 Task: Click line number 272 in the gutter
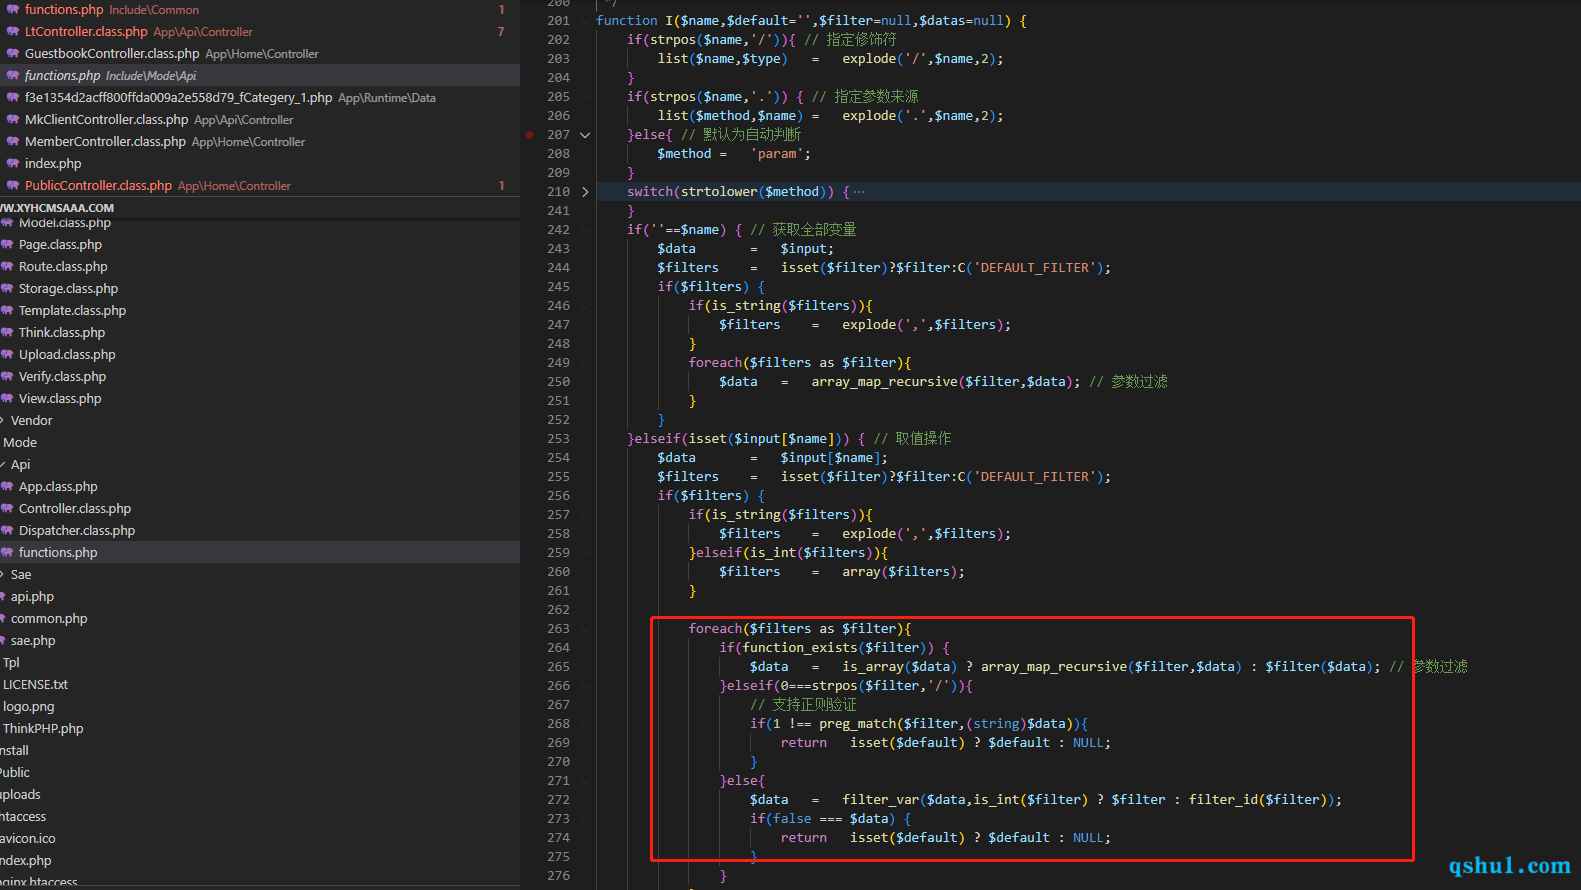(x=558, y=800)
